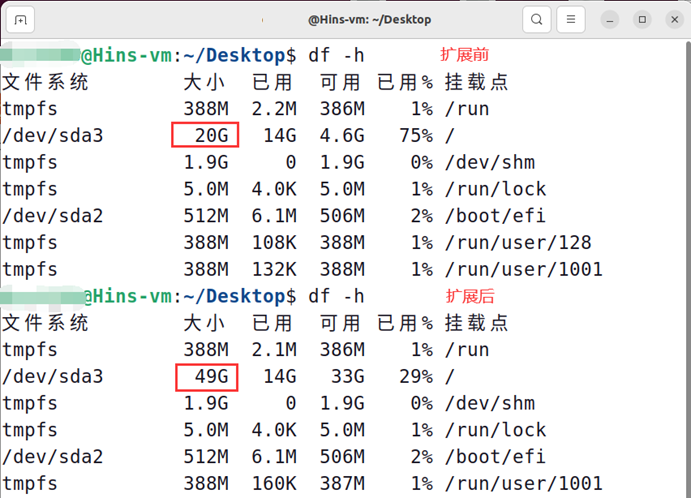Click the '108K' used value

point(274,242)
